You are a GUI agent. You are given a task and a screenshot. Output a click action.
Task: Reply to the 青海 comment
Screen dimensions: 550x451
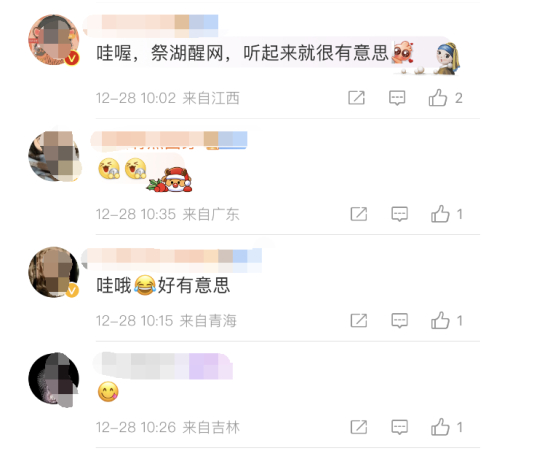point(400,321)
